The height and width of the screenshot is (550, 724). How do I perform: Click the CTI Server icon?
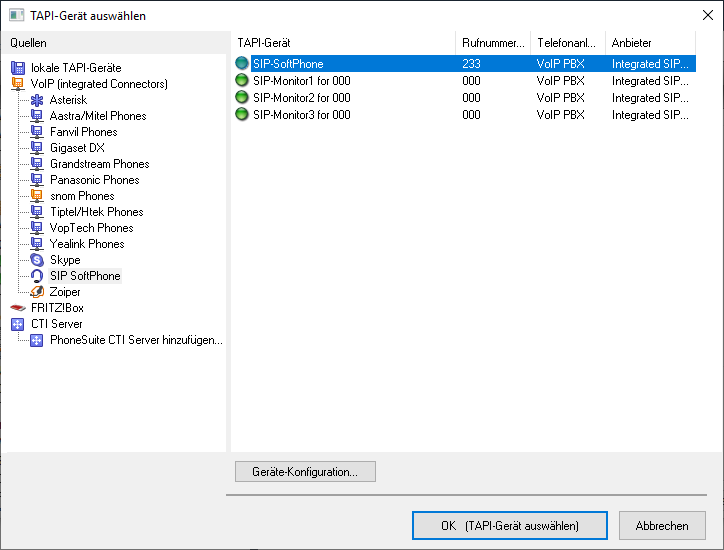18,324
